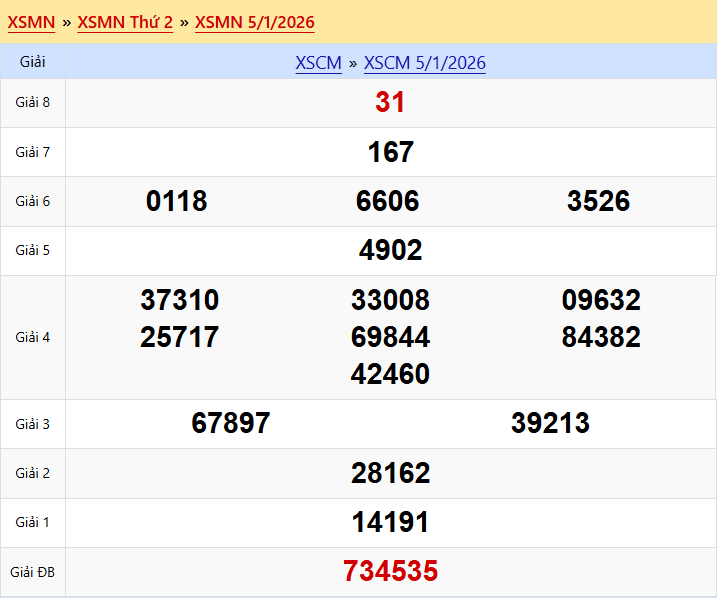Viewport: 718px width, 598px height.
Task: Click Giải 4 number 42460
Action: point(390,375)
